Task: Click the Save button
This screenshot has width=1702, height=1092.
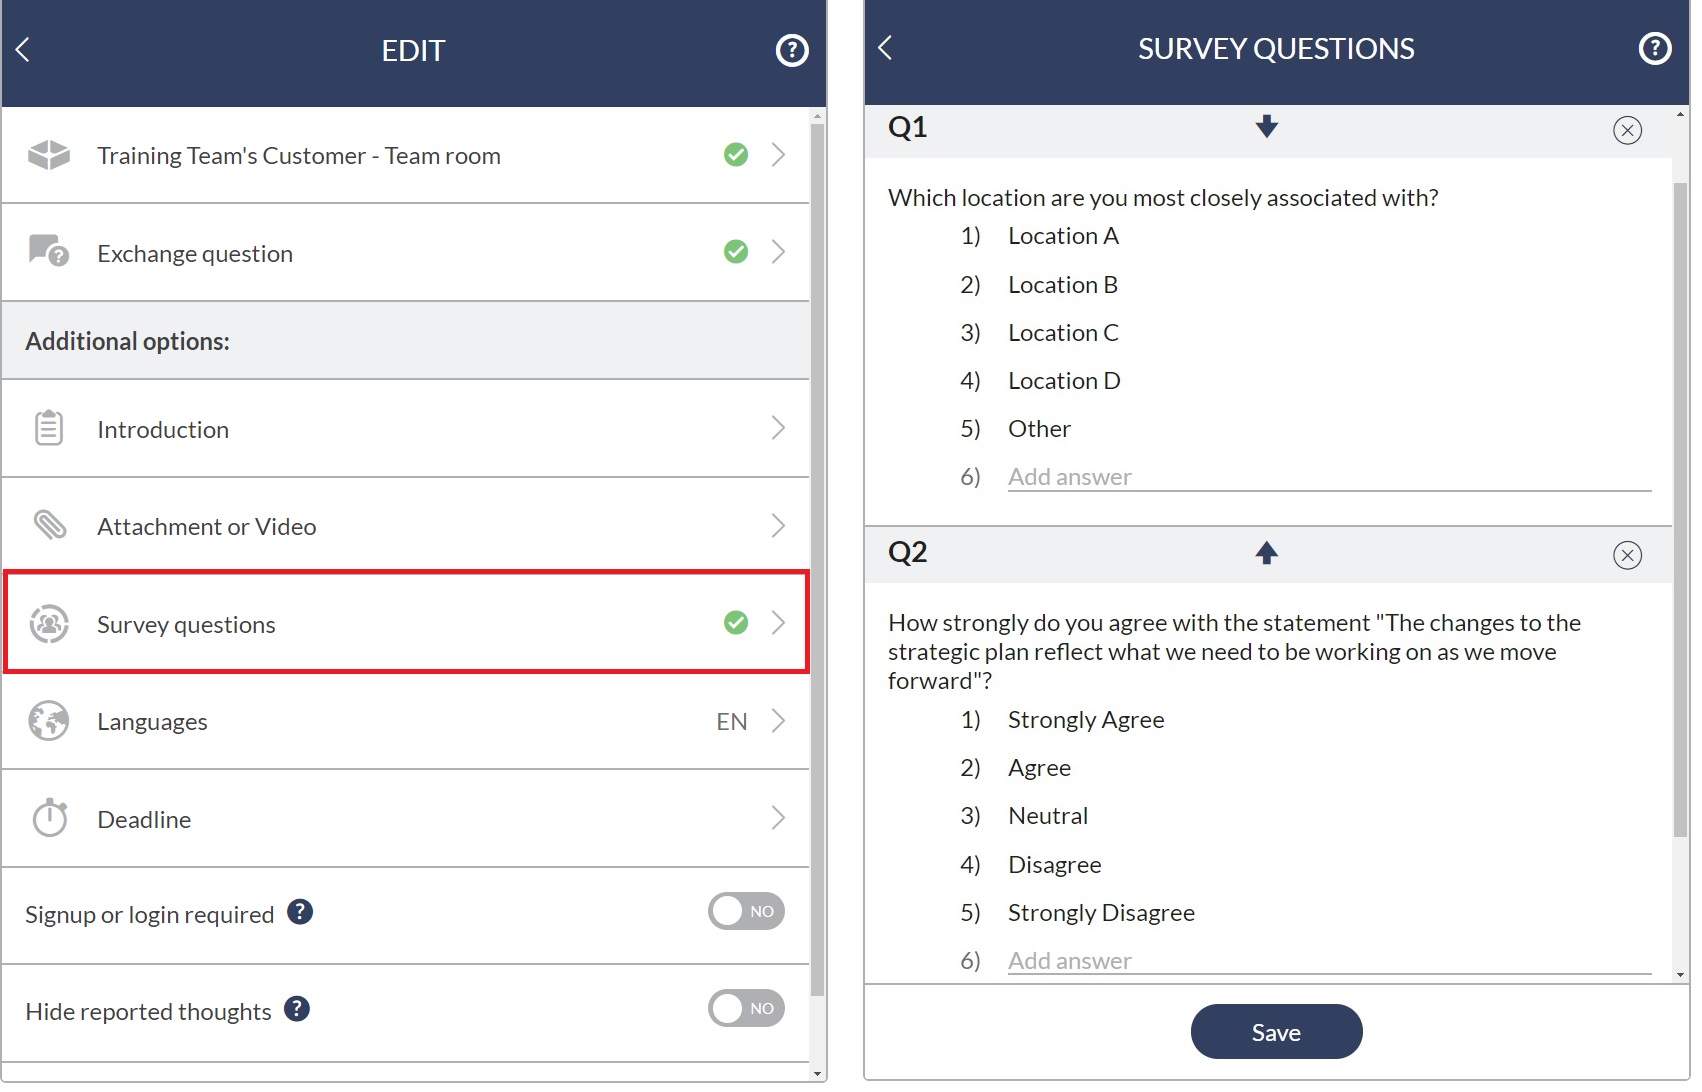Action: [x=1276, y=1032]
